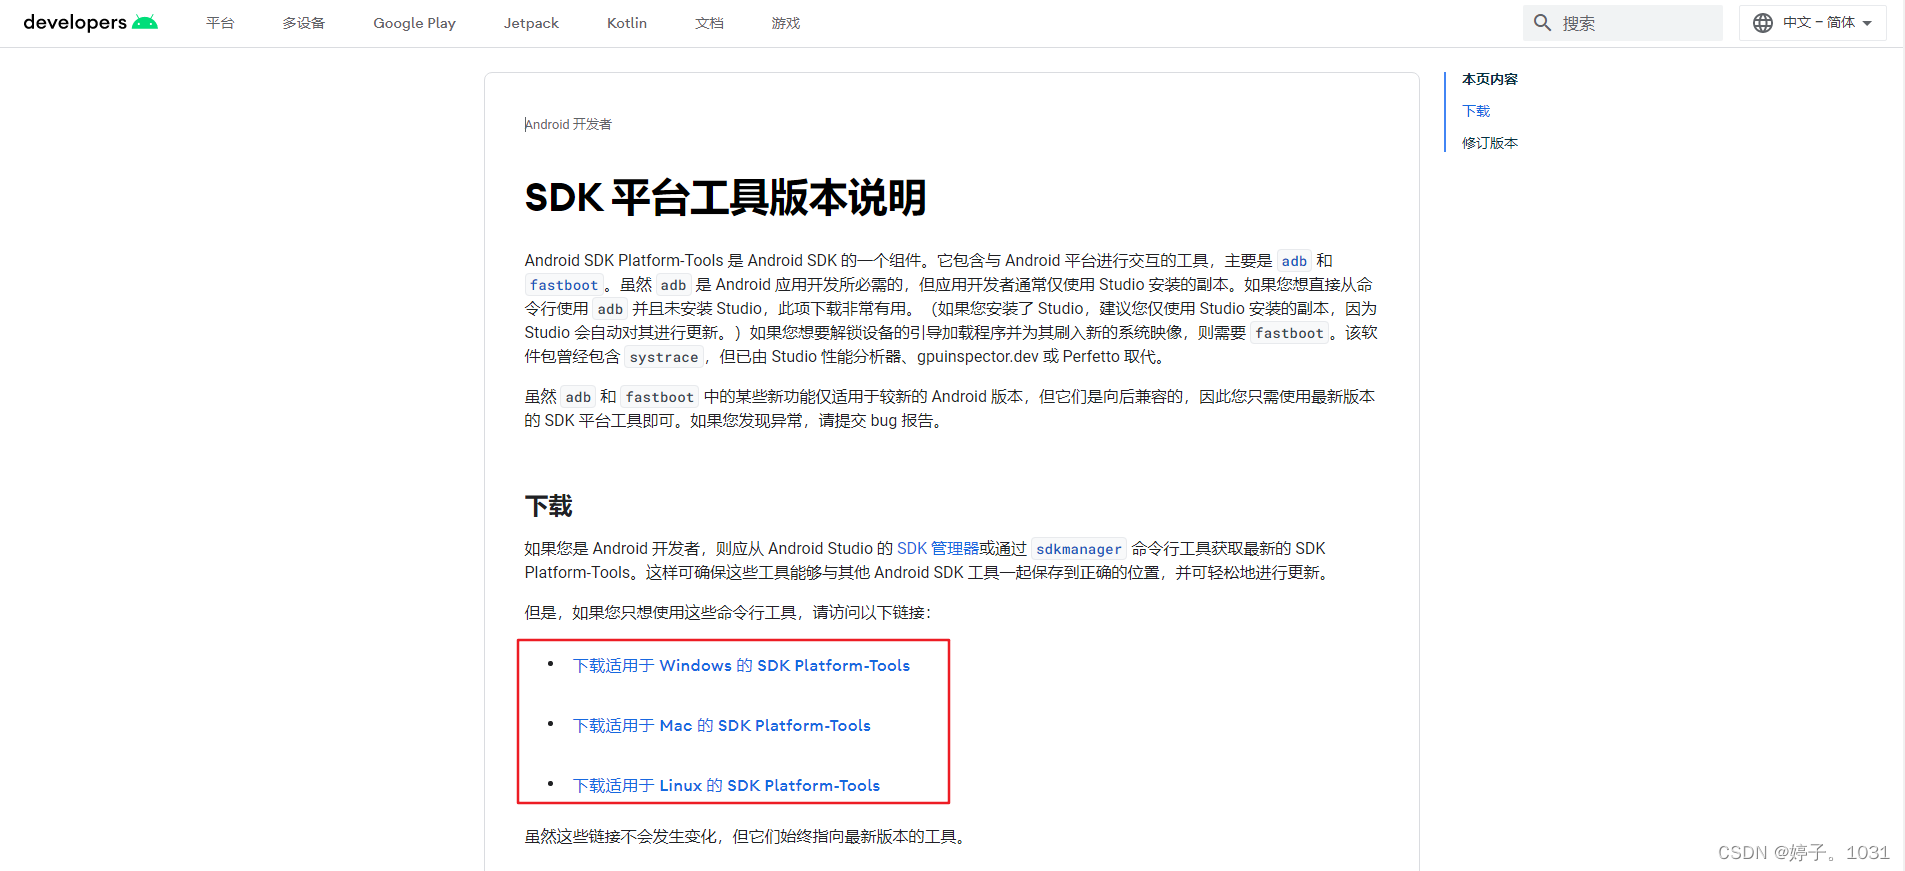Open the SDK 管理器 link
Screen dimensions: 1905x871
tap(938, 548)
